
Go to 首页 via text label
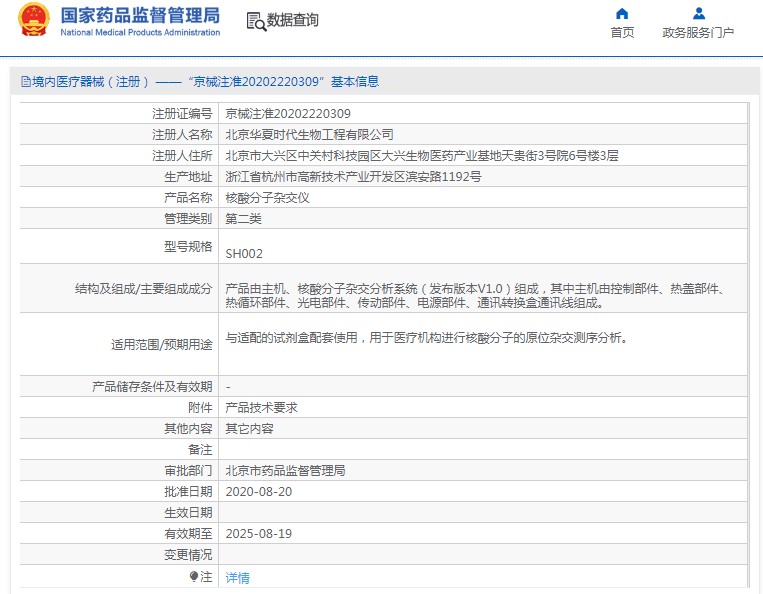tap(622, 32)
